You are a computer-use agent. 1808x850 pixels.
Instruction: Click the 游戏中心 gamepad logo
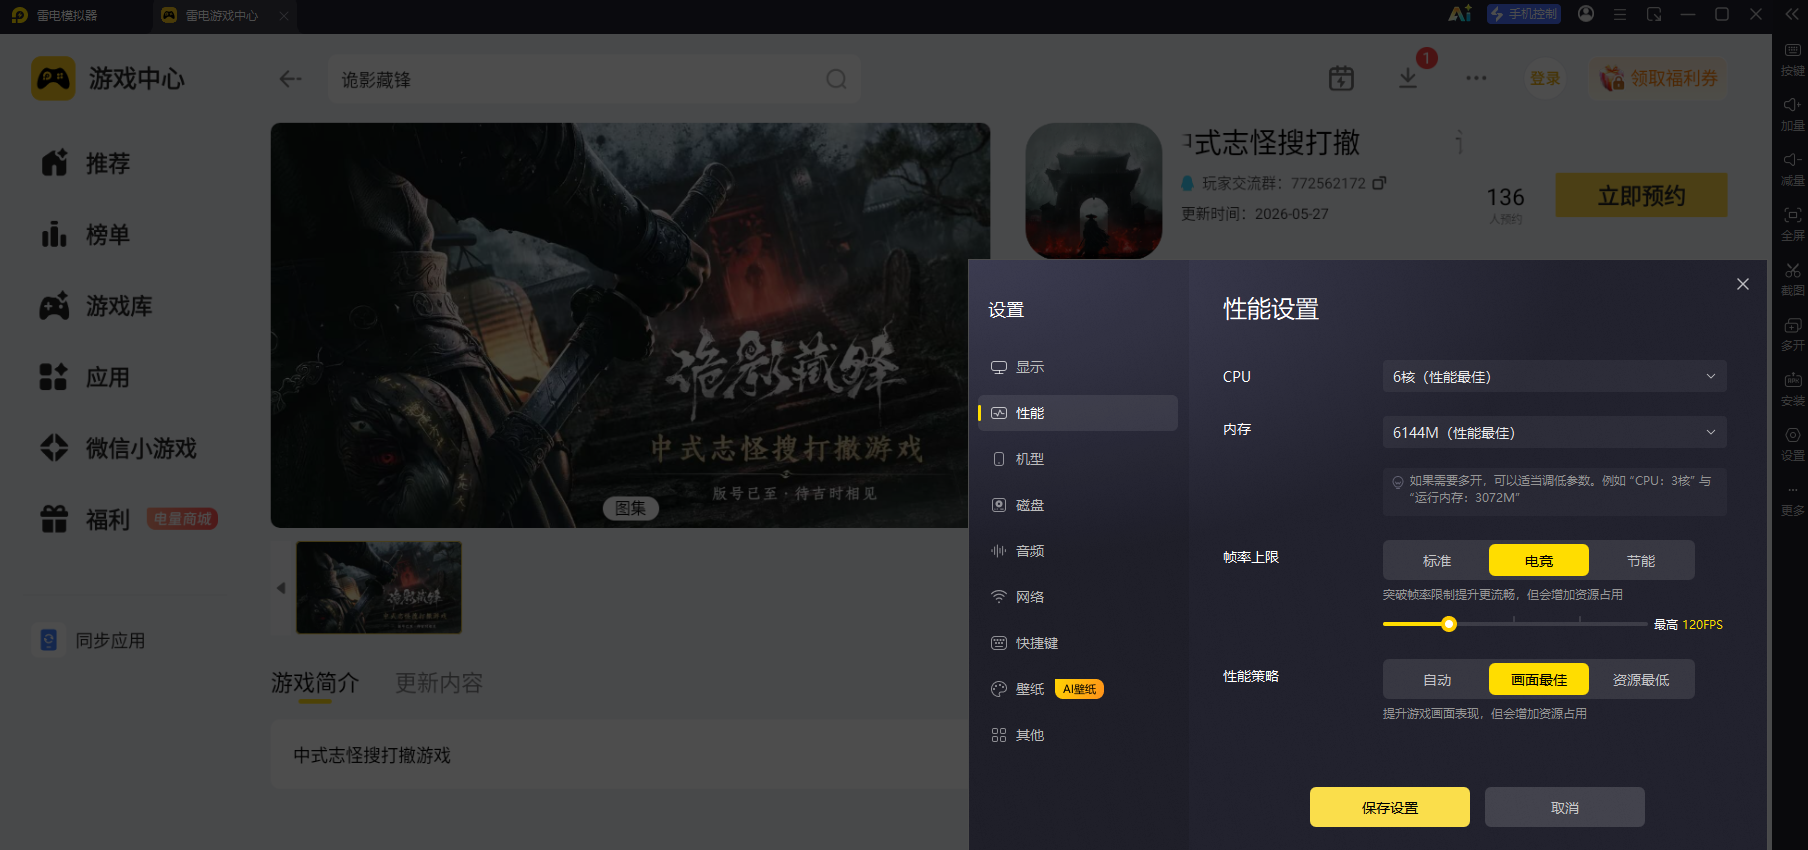pyautogui.click(x=53, y=78)
